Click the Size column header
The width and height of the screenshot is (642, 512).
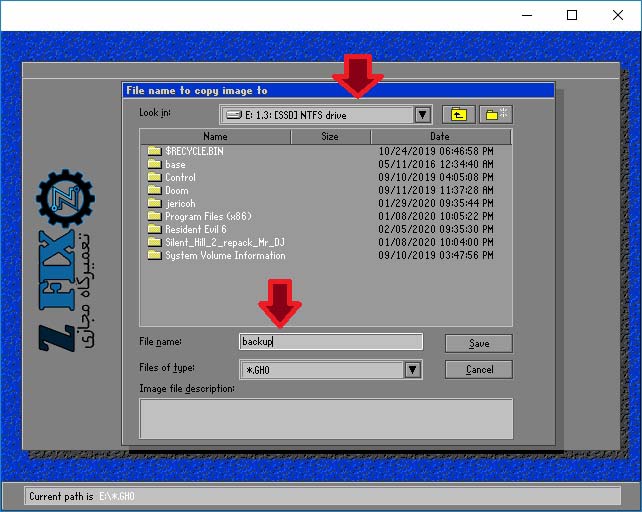[x=329, y=136]
